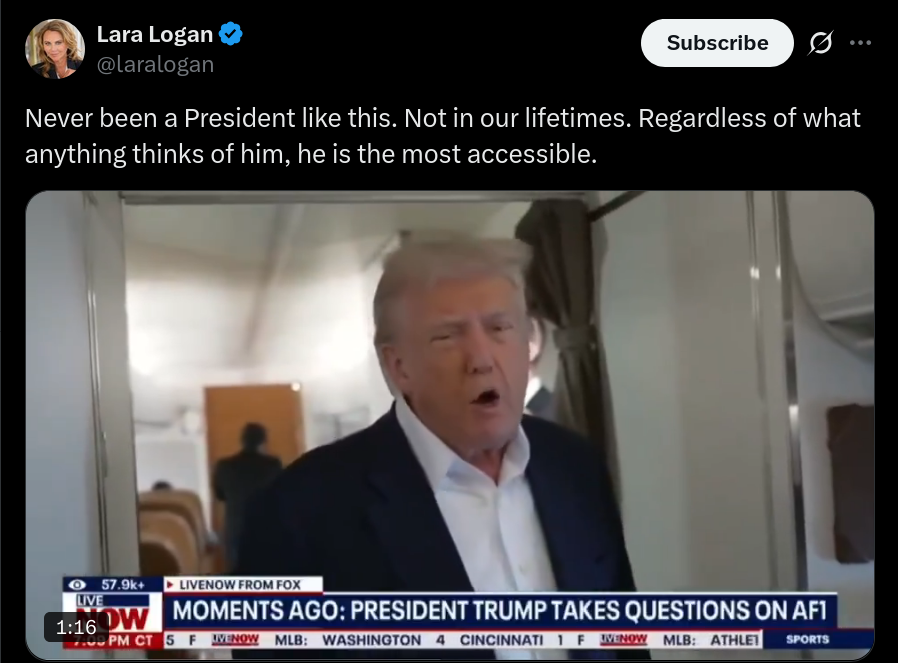Open Grok explain icon beside Subscribe

(820, 43)
